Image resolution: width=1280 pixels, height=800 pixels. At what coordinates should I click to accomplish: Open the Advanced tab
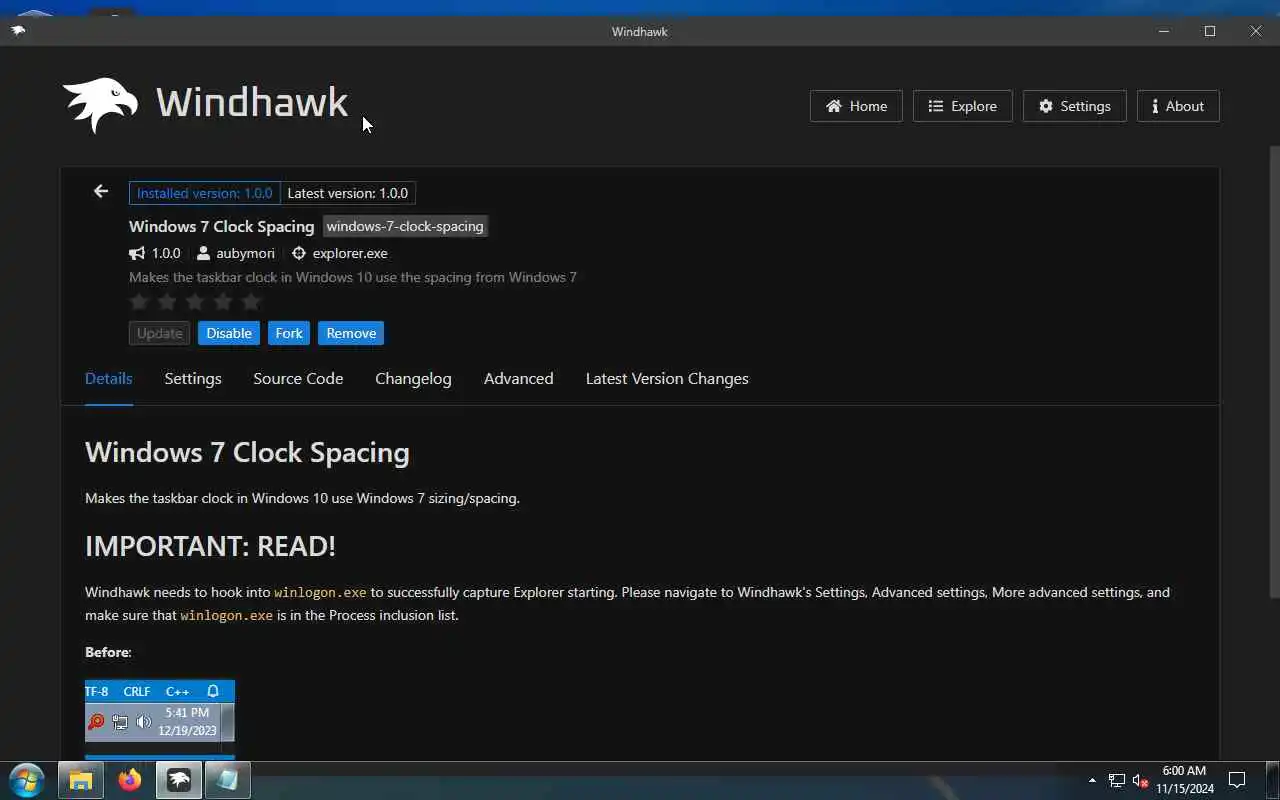(x=518, y=378)
